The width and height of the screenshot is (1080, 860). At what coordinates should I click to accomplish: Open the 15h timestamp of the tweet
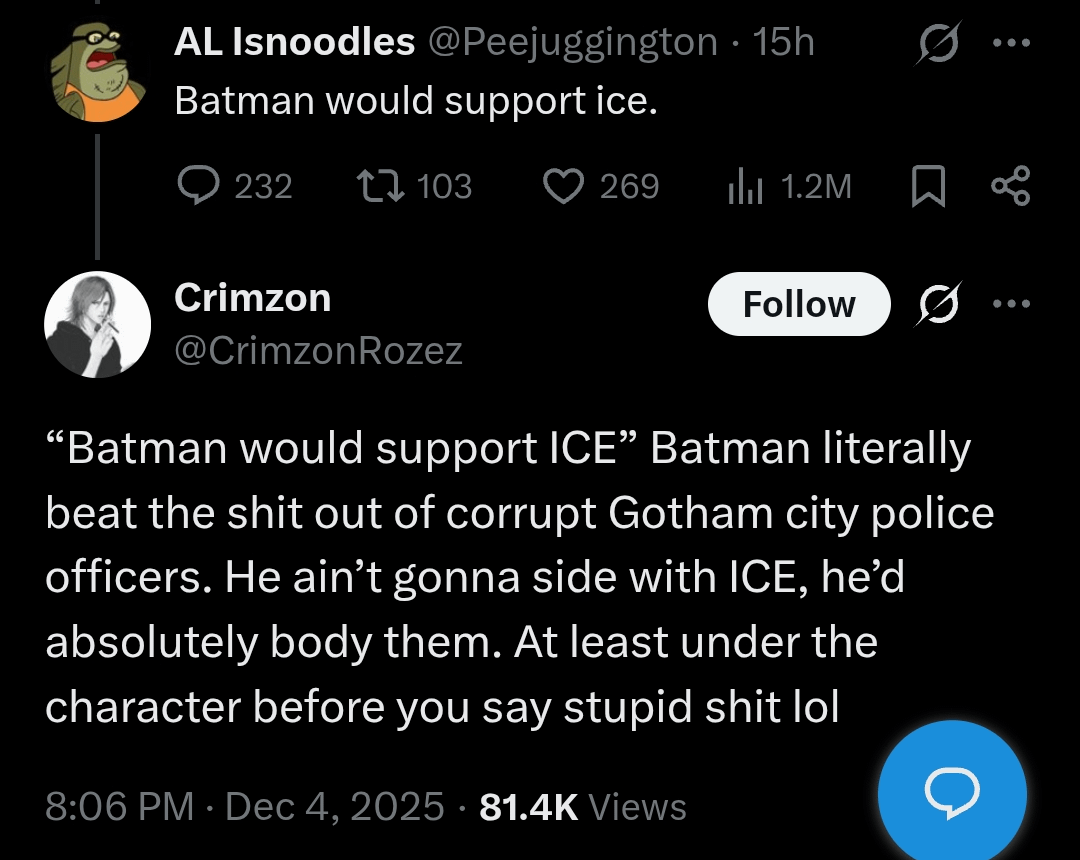(x=784, y=42)
